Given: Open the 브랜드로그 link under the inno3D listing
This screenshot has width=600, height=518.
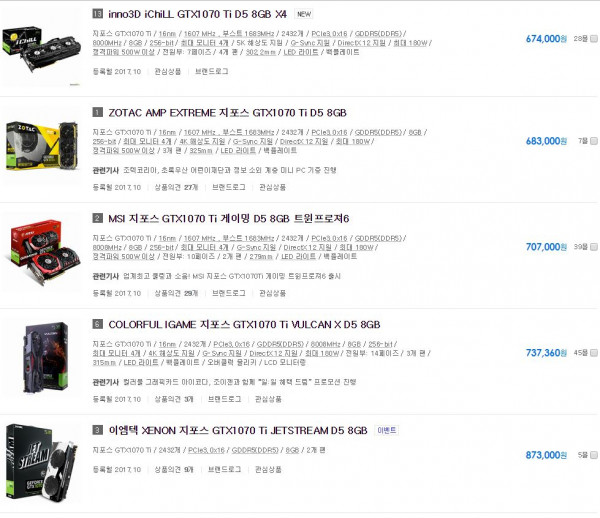Looking at the screenshot, I should click(x=212, y=71).
